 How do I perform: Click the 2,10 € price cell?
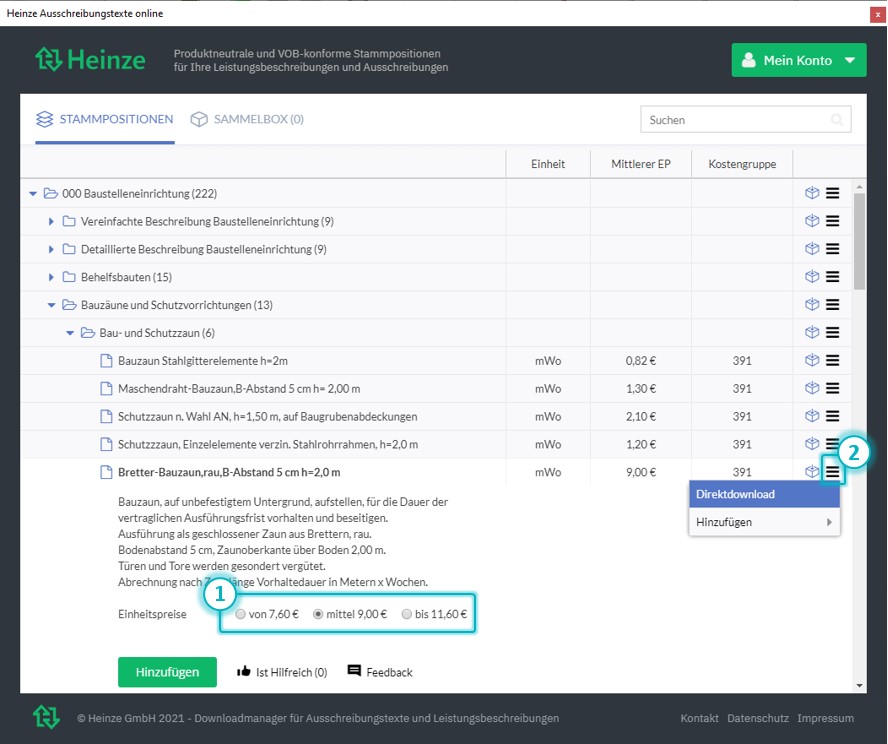click(641, 417)
